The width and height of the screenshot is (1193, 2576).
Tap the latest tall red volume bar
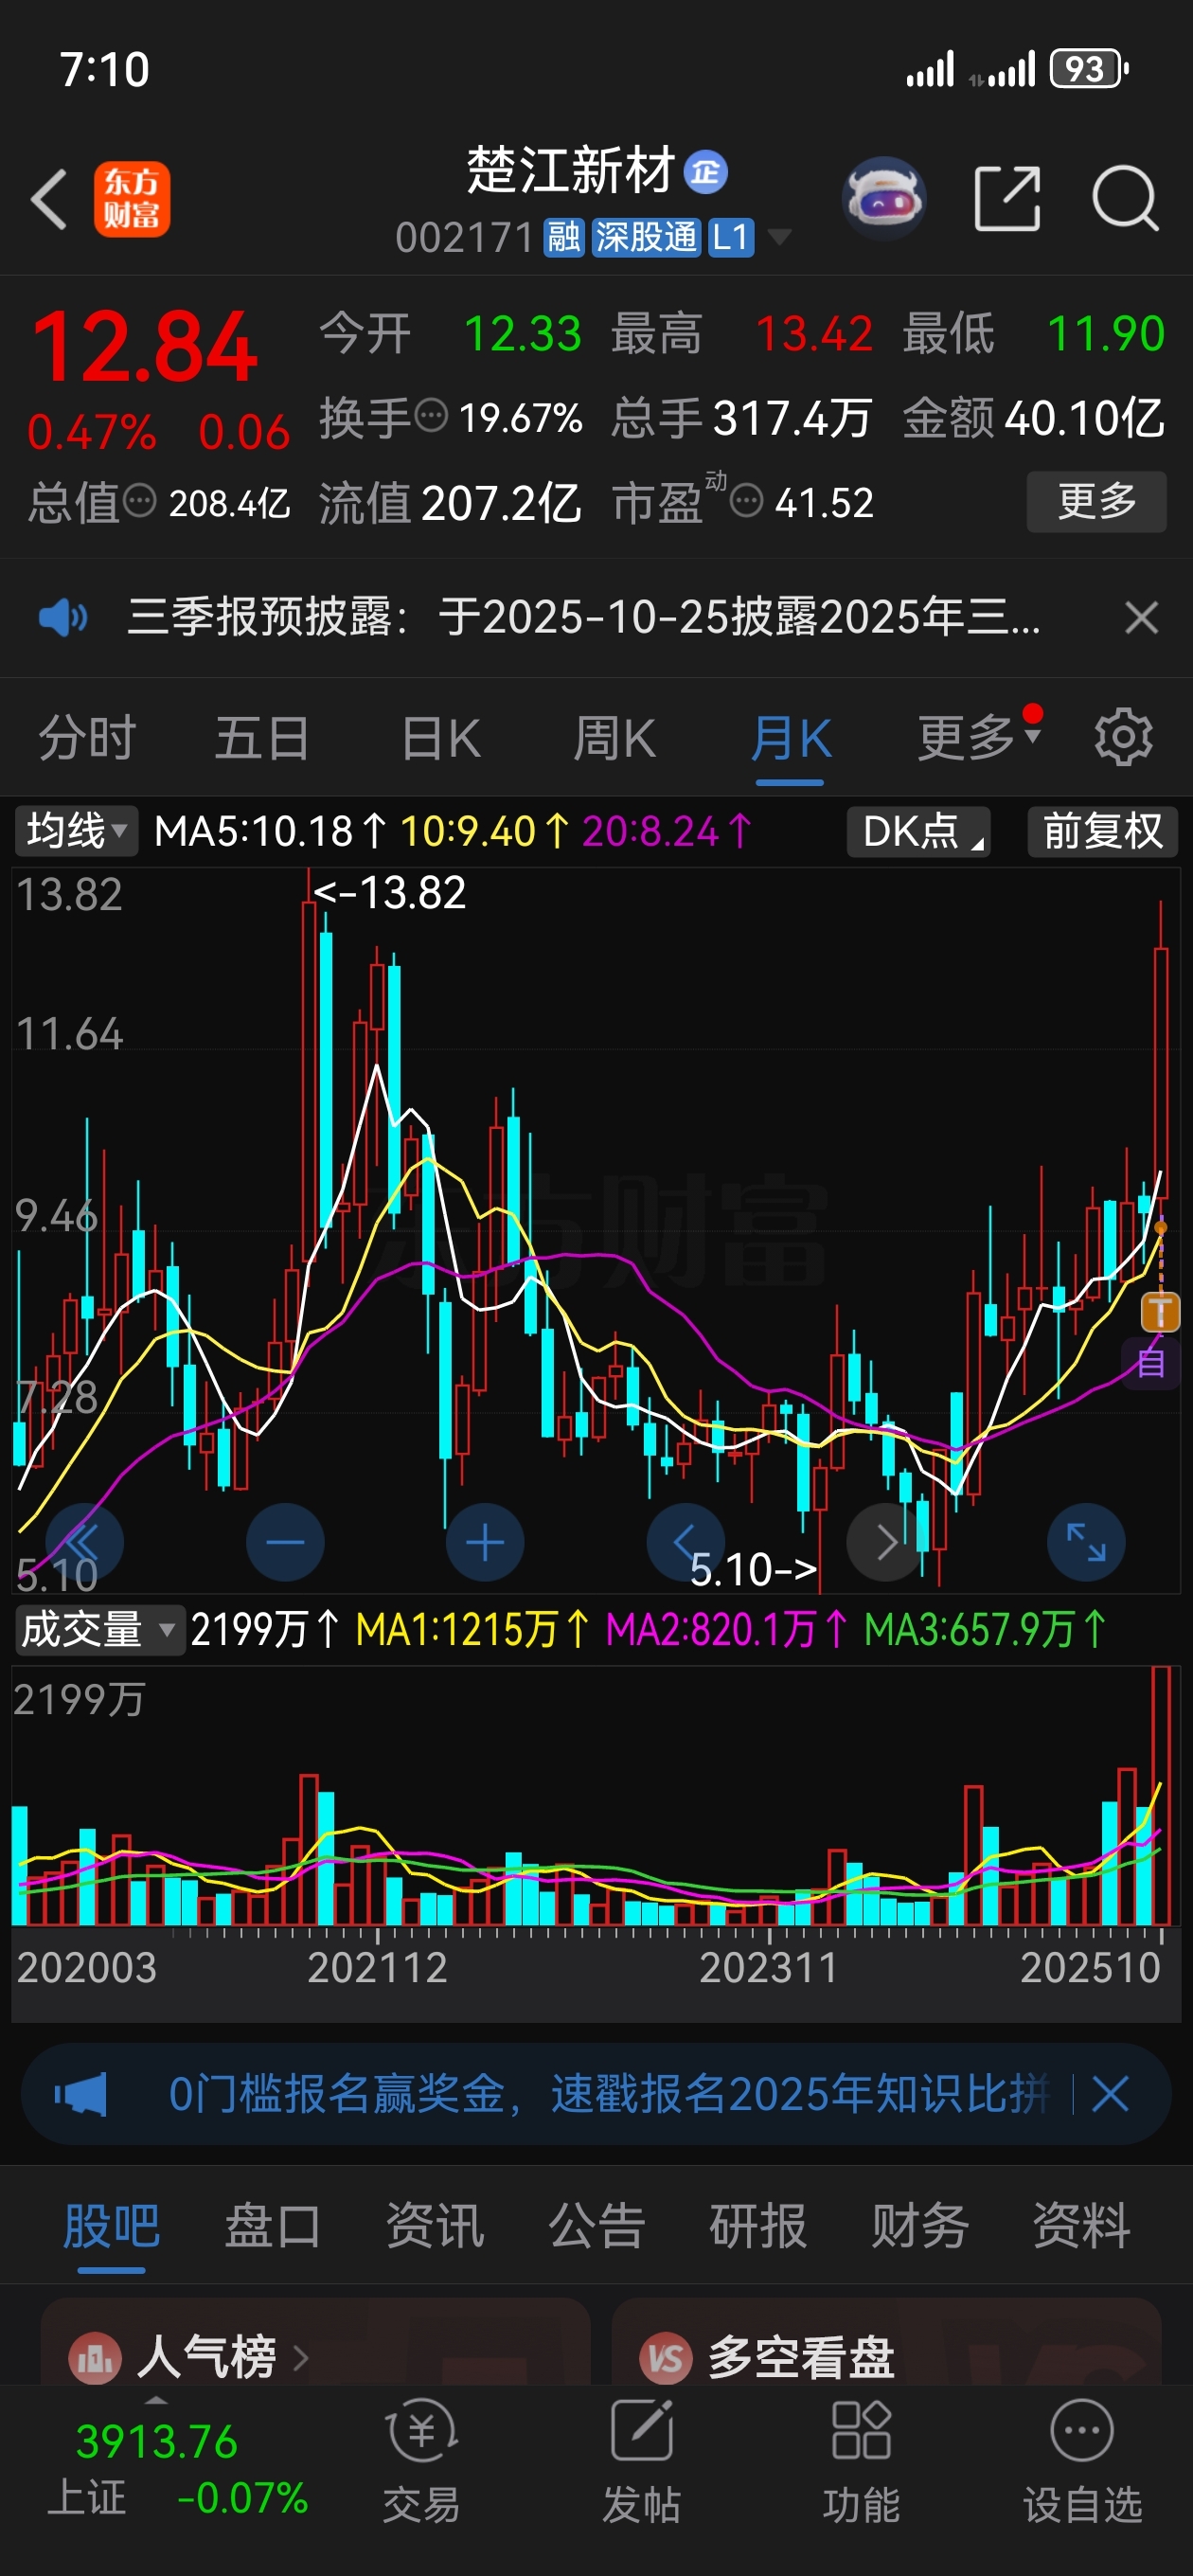(1161, 1795)
